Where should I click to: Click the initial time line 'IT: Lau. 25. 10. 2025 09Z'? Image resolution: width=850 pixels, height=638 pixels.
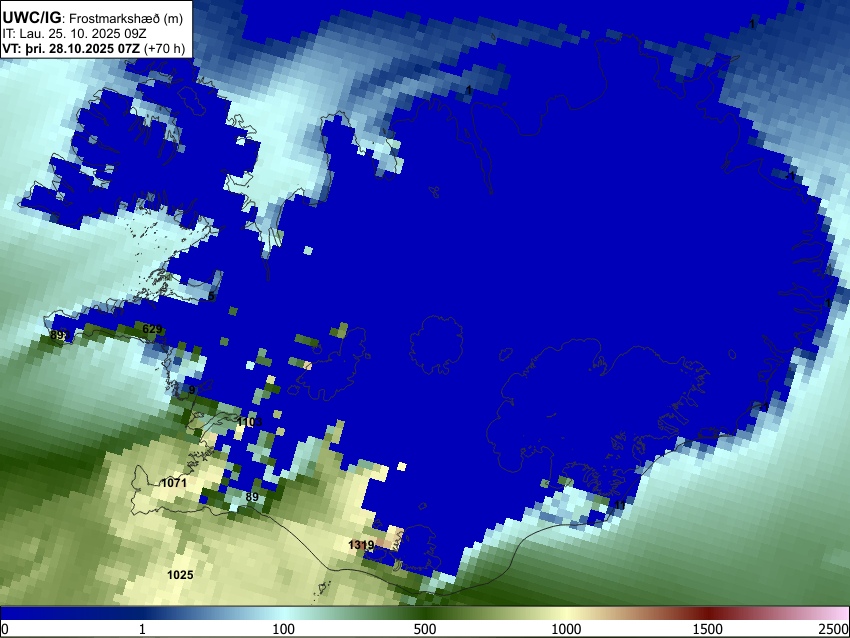point(74,34)
